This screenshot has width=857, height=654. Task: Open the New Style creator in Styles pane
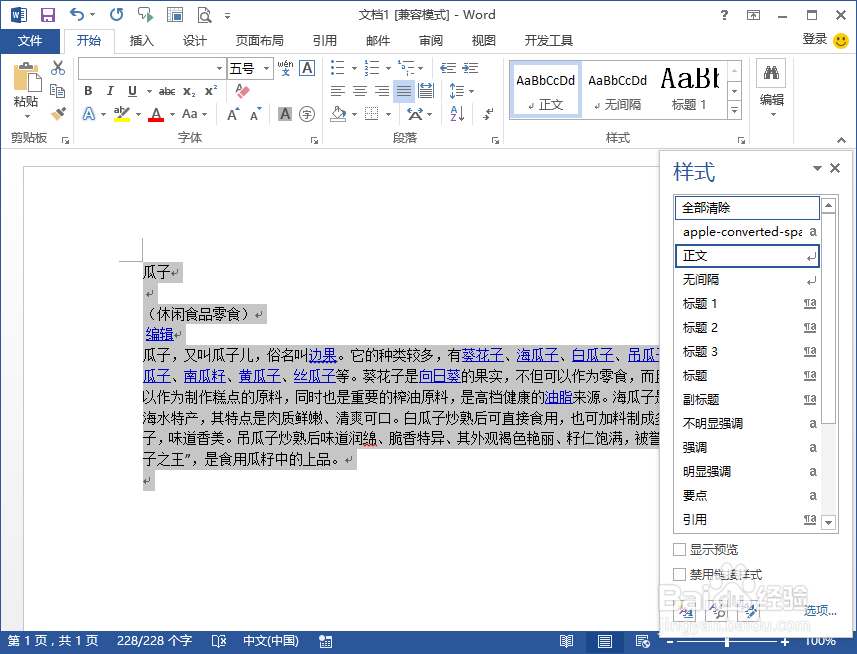(x=686, y=613)
